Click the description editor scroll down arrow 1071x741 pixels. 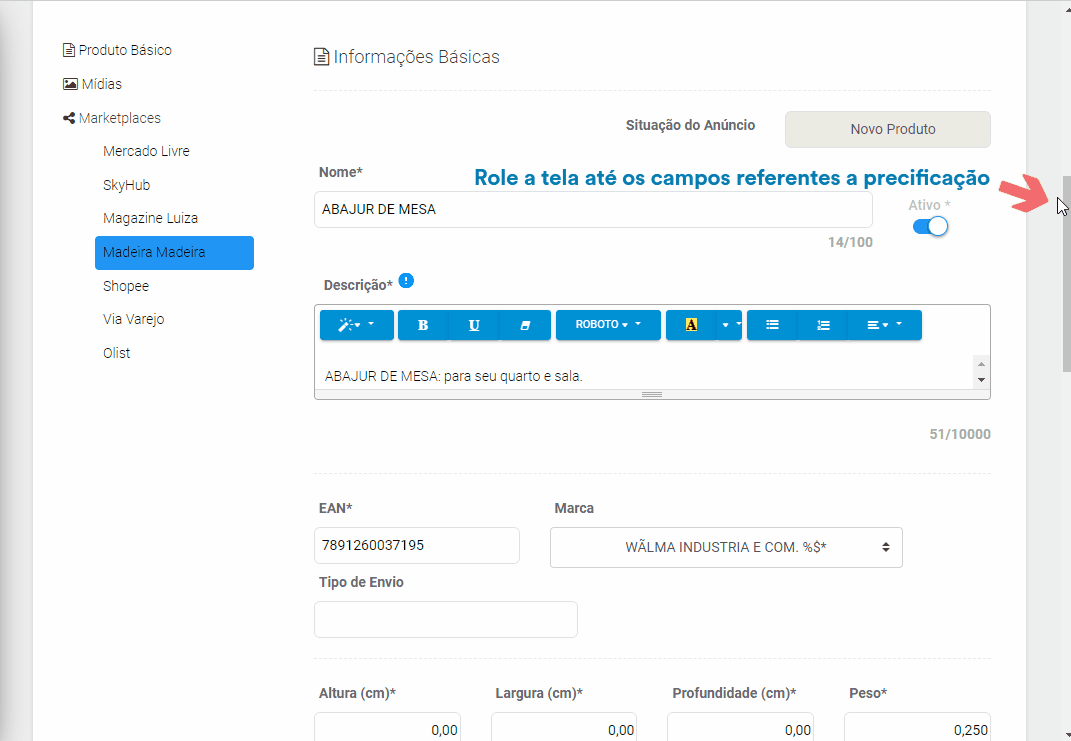point(982,380)
